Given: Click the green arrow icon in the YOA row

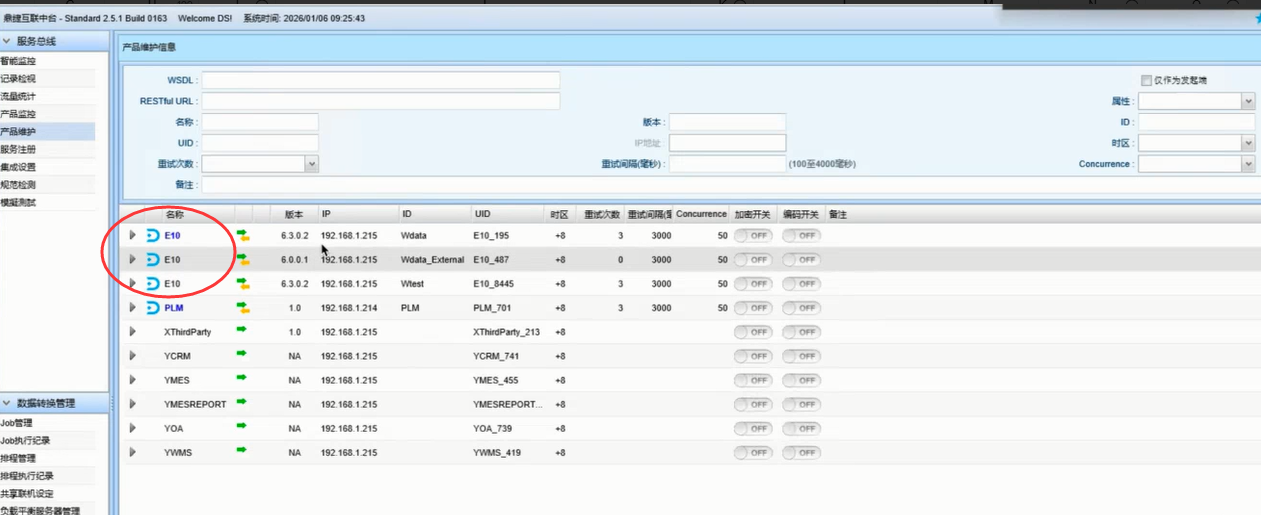Looking at the screenshot, I should [x=241, y=426].
